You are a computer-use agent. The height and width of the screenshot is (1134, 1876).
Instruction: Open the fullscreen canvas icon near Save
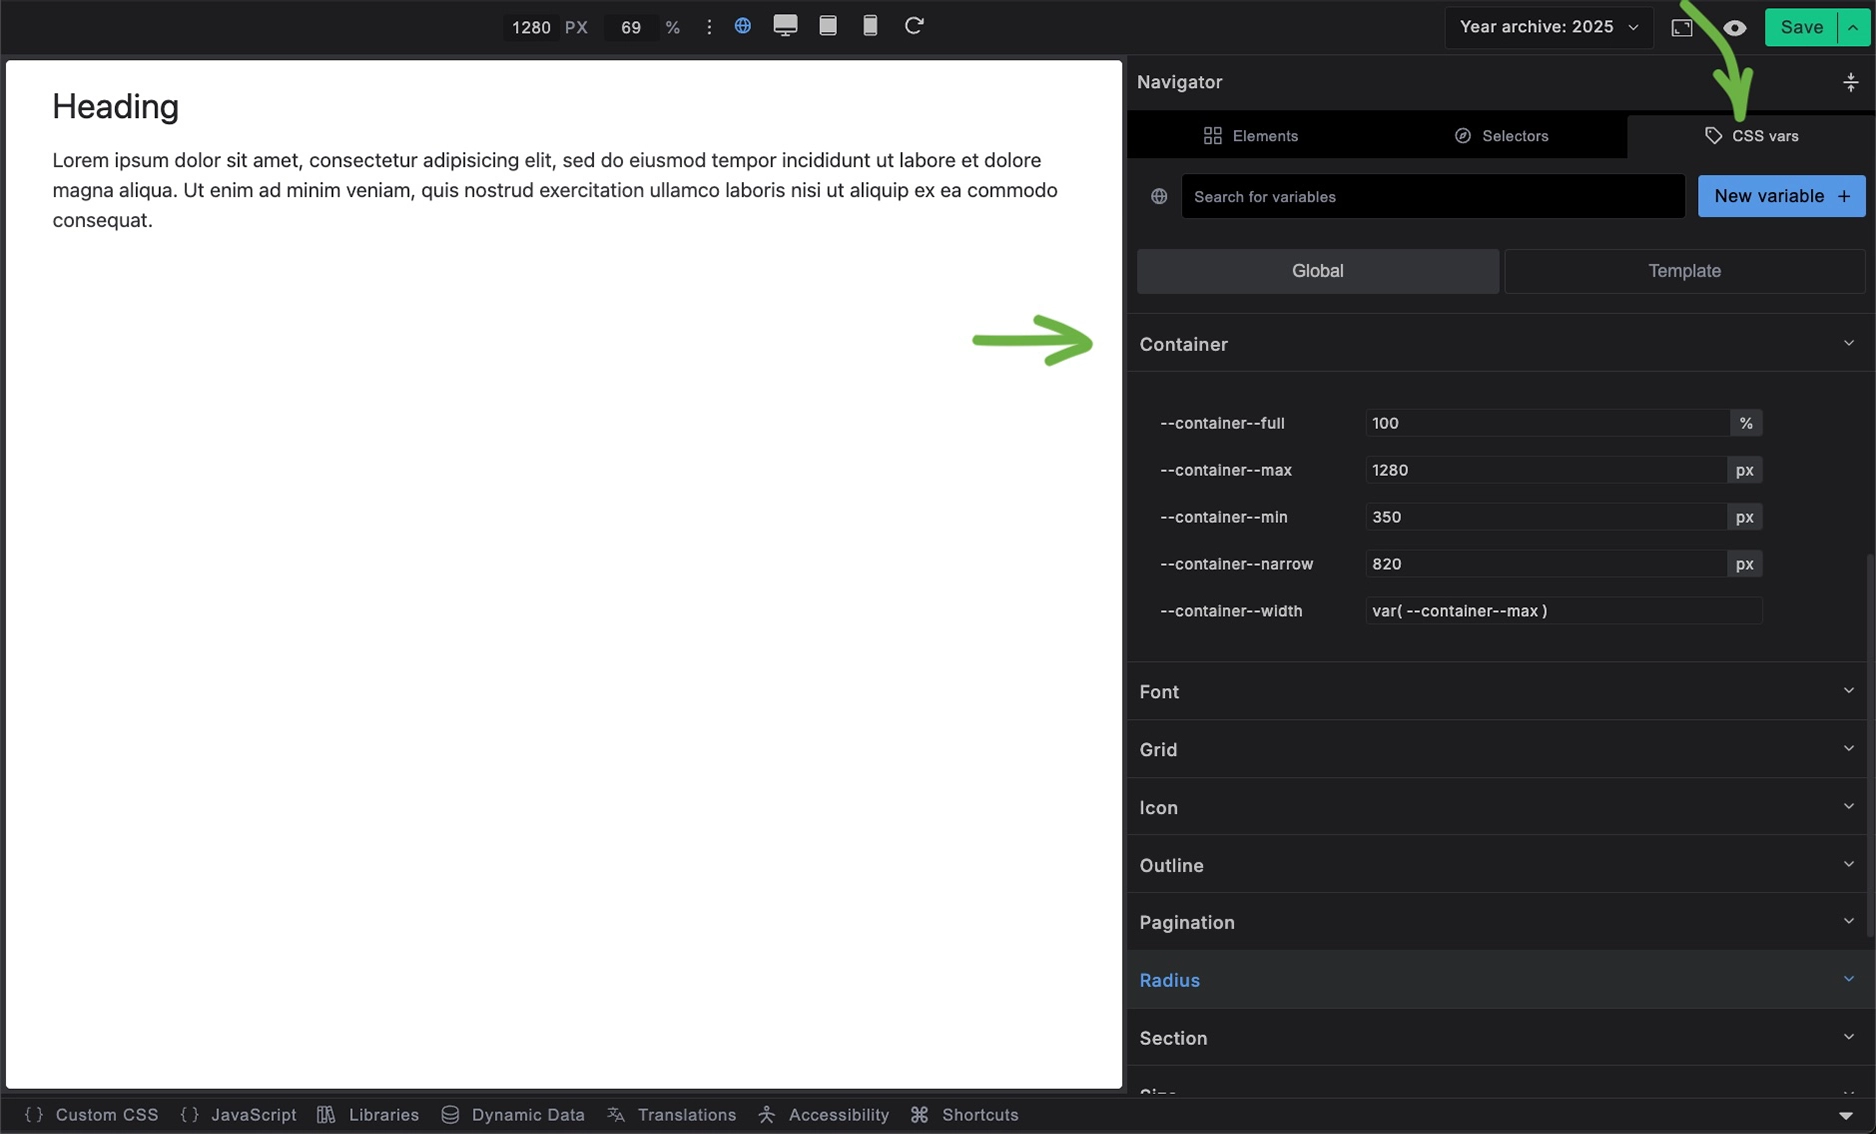pos(1682,27)
